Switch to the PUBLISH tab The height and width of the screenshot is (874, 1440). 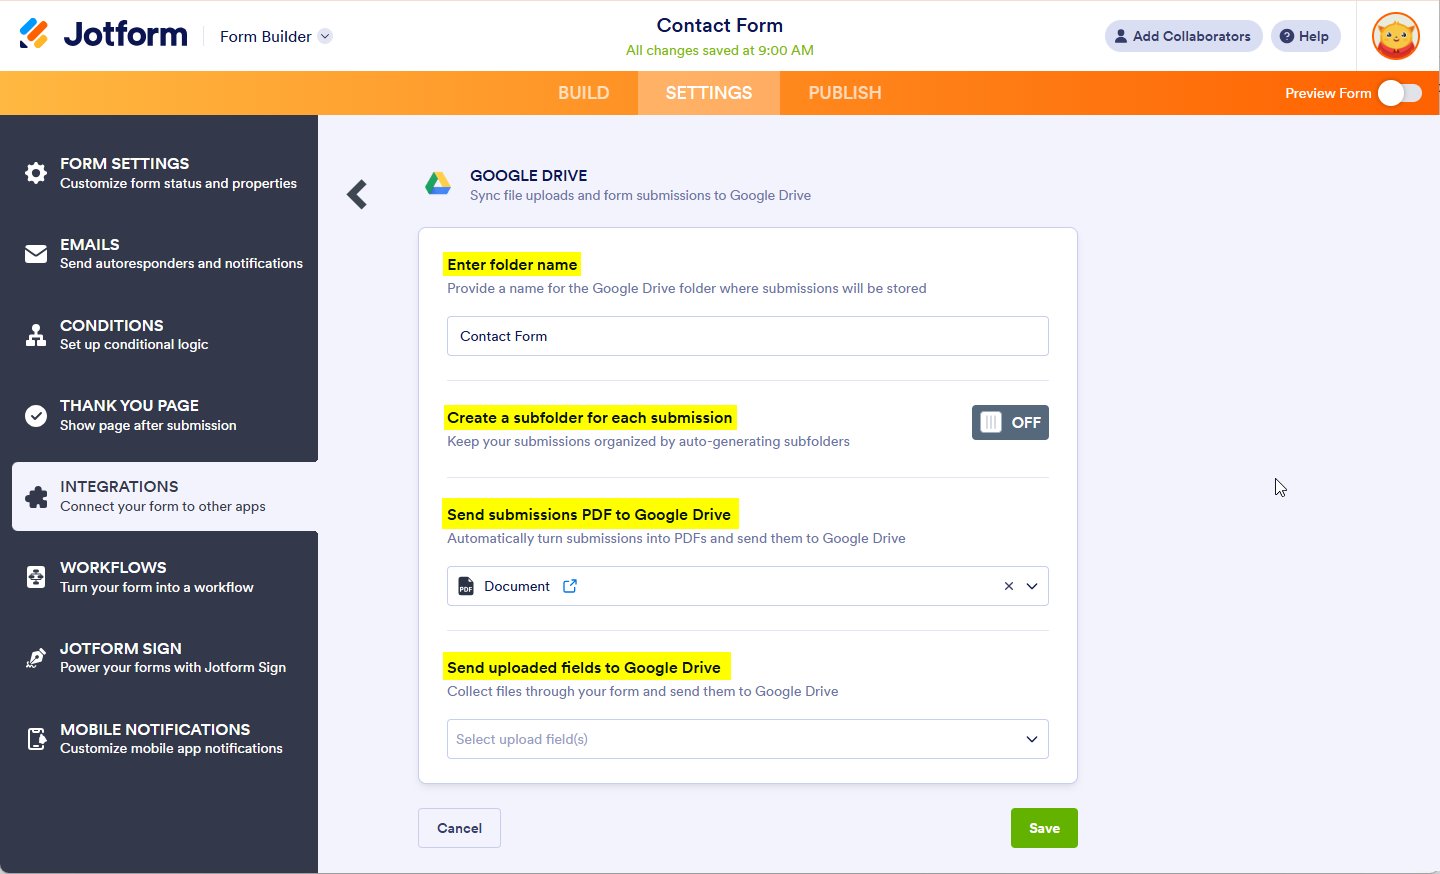click(844, 93)
